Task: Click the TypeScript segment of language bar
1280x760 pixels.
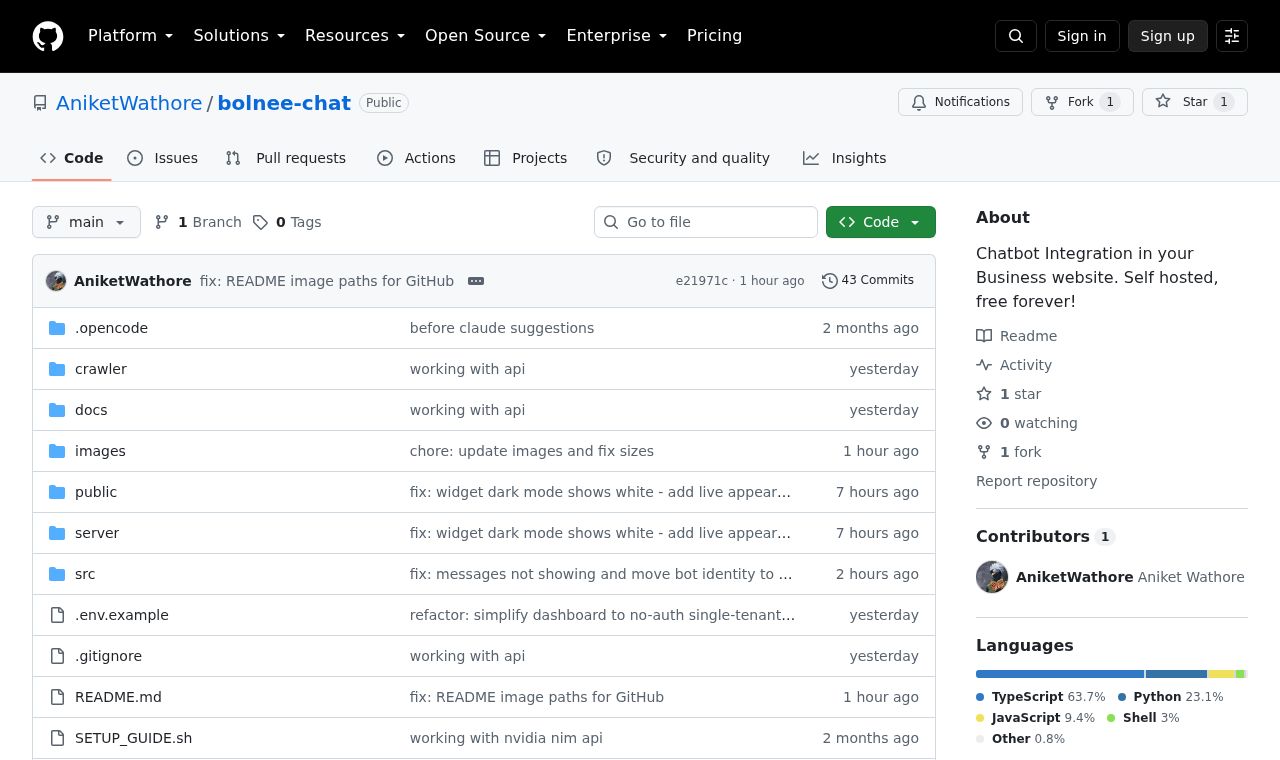Action: tap(1060, 674)
